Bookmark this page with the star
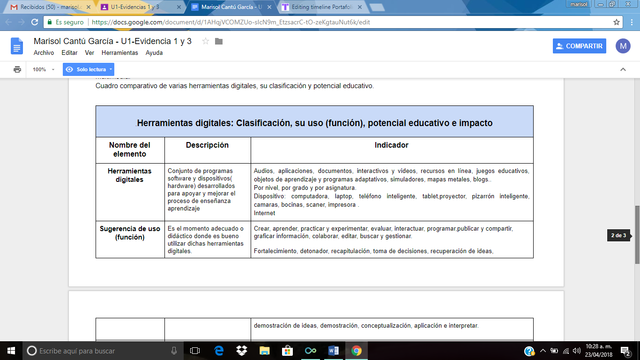The width and height of the screenshot is (640, 360). (616, 22)
